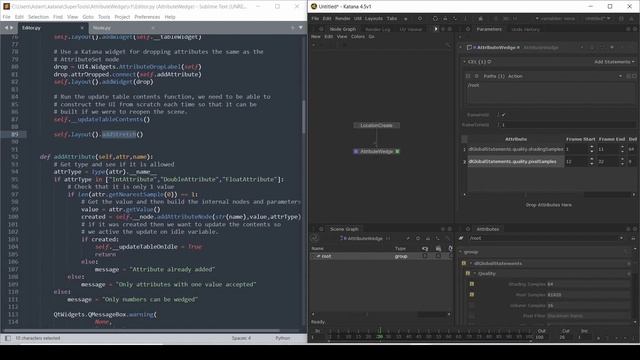
Task: Select shadingSamples attribute row
Action: pyautogui.click(x=516, y=149)
